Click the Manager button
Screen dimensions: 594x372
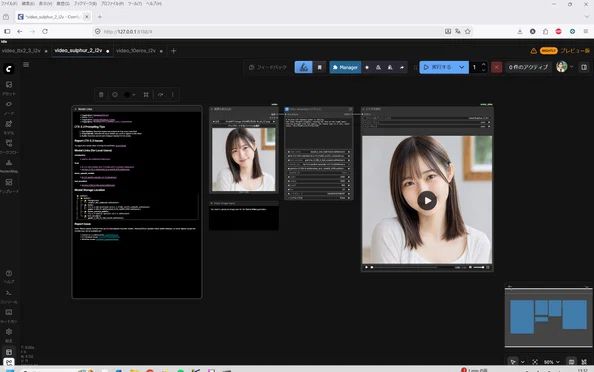point(345,67)
